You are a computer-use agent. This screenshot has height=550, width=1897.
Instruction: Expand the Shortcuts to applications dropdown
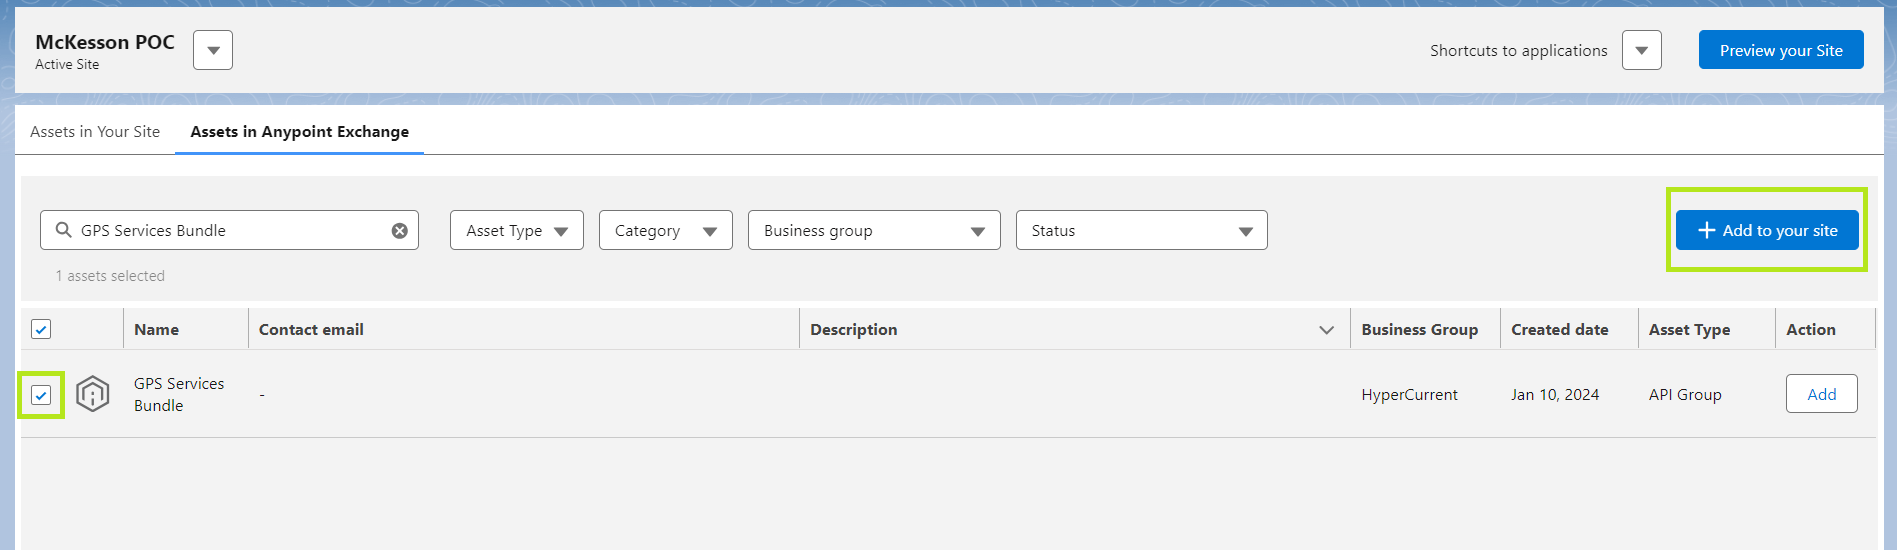pos(1641,50)
